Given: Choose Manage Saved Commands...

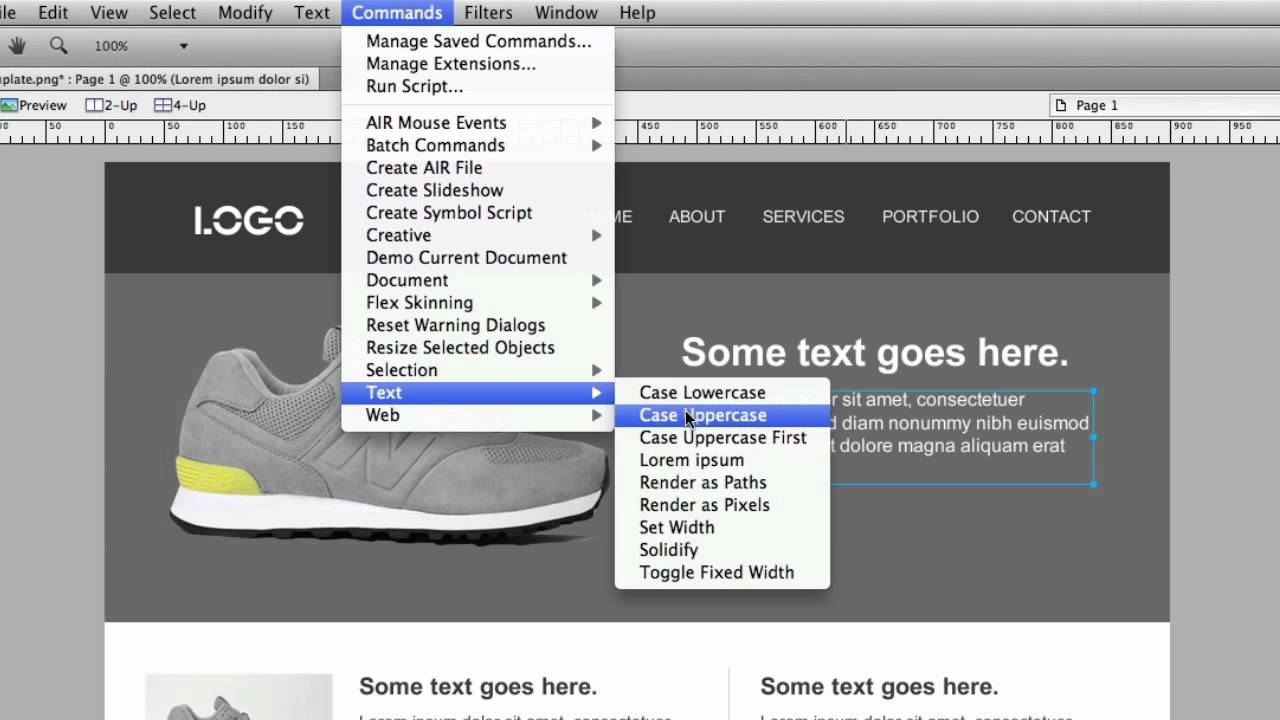Looking at the screenshot, I should (x=478, y=41).
